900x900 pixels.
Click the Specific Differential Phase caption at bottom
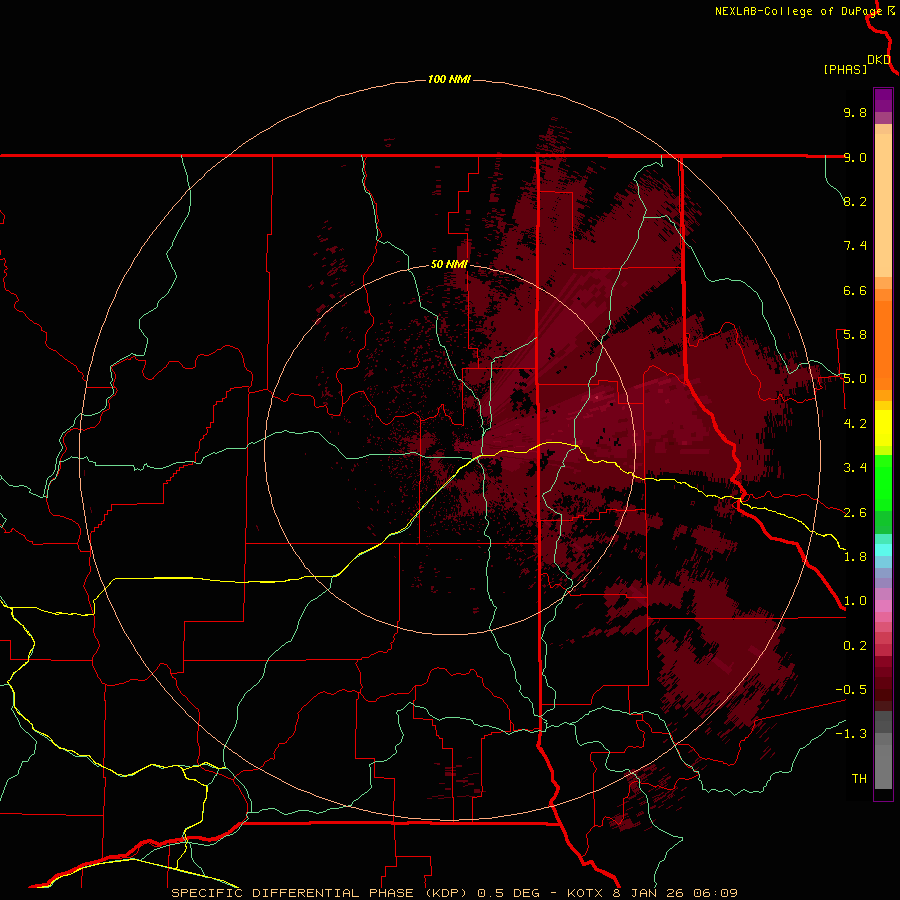pos(454,893)
